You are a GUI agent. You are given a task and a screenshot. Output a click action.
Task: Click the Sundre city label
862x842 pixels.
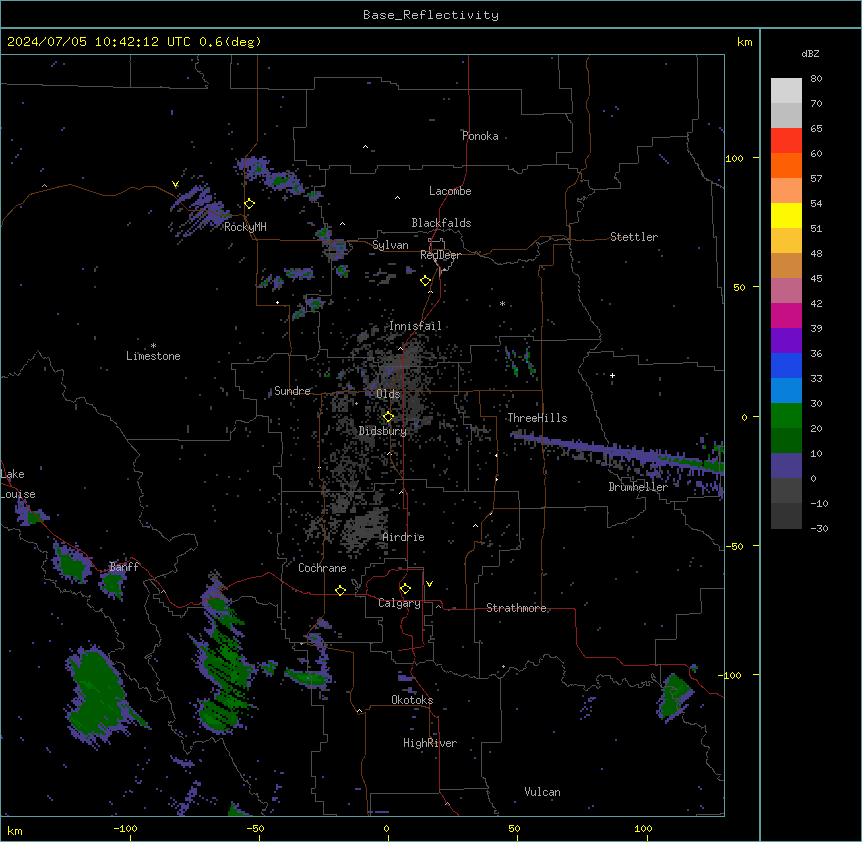click(292, 391)
